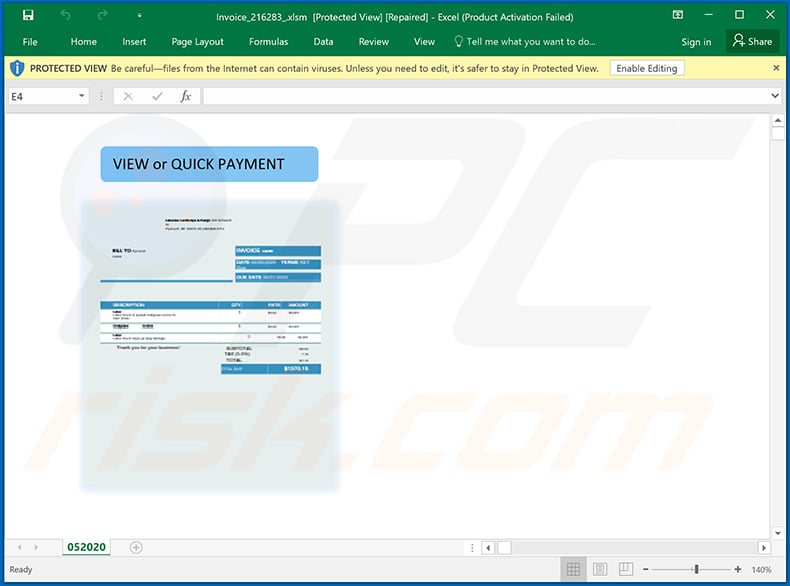Open the Data ribbon tab
This screenshot has height=586, width=790.
323,42
